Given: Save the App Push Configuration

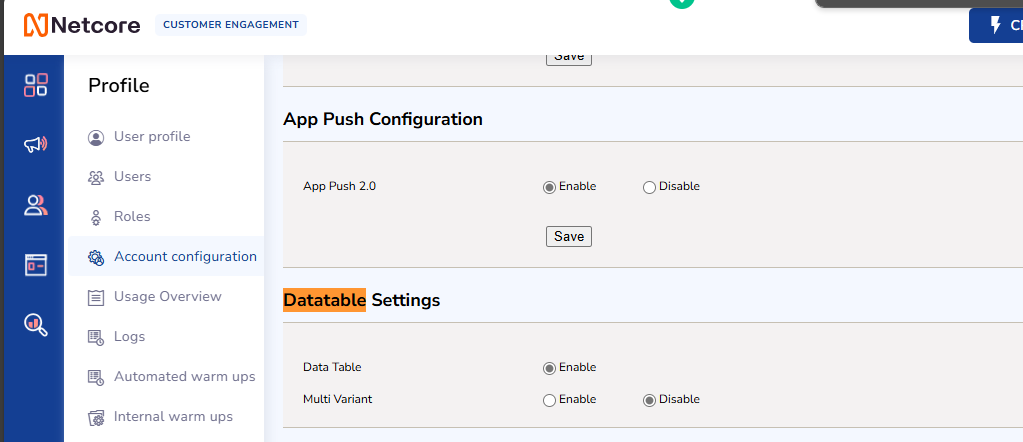Looking at the screenshot, I should 569,236.
